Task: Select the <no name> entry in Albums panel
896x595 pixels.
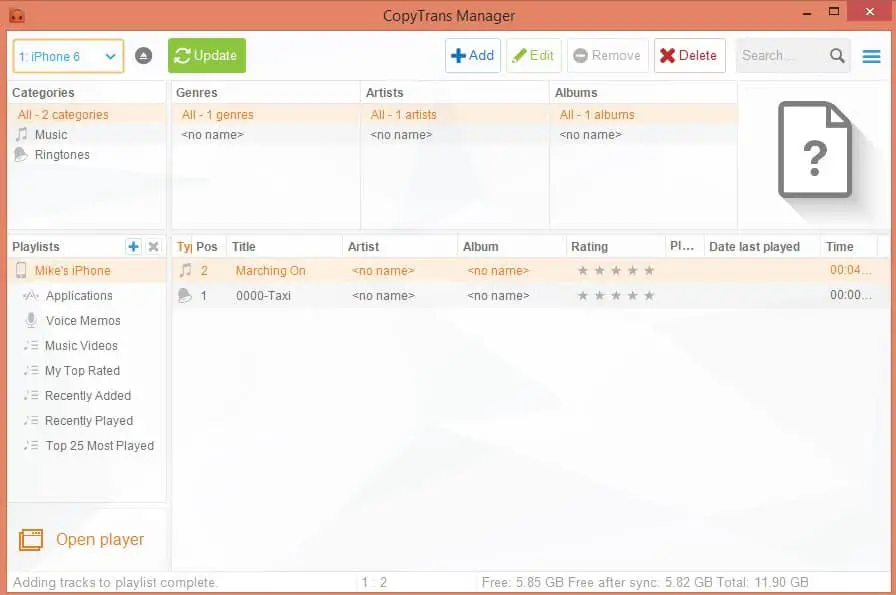Action: (643, 135)
